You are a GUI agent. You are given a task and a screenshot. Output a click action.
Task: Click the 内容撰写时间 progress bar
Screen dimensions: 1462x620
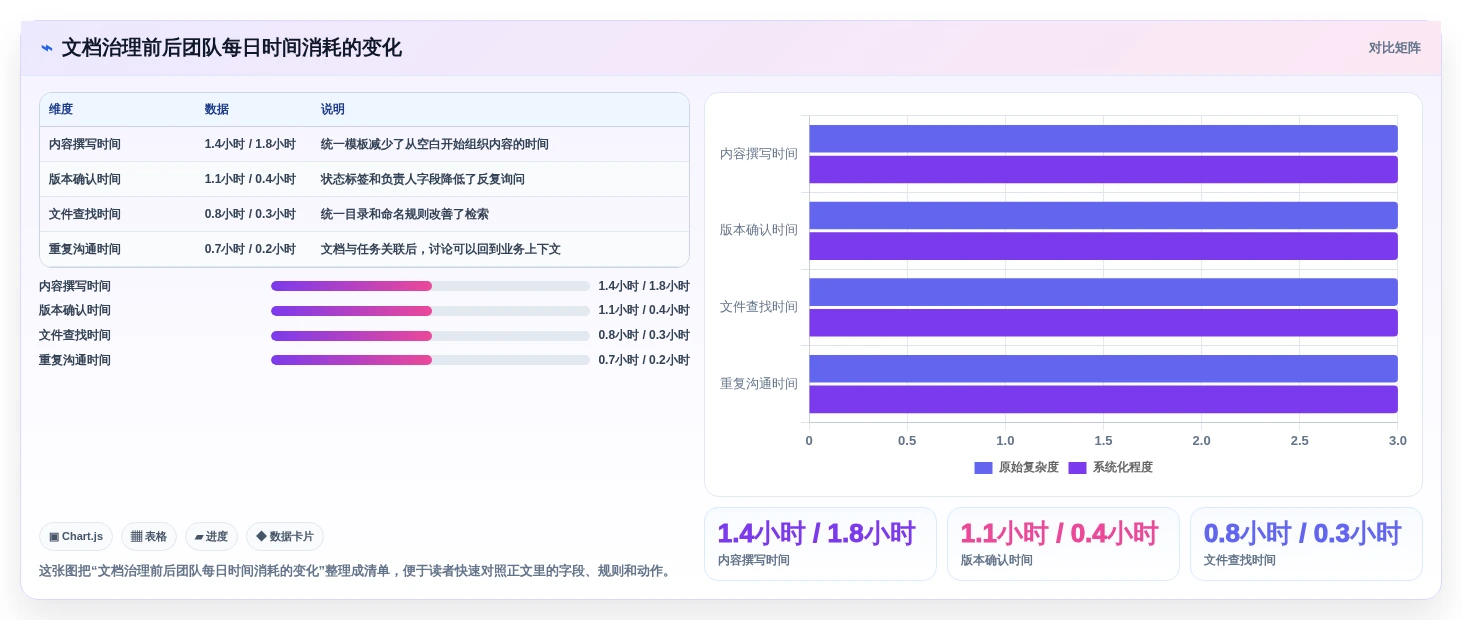click(x=430, y=286)
